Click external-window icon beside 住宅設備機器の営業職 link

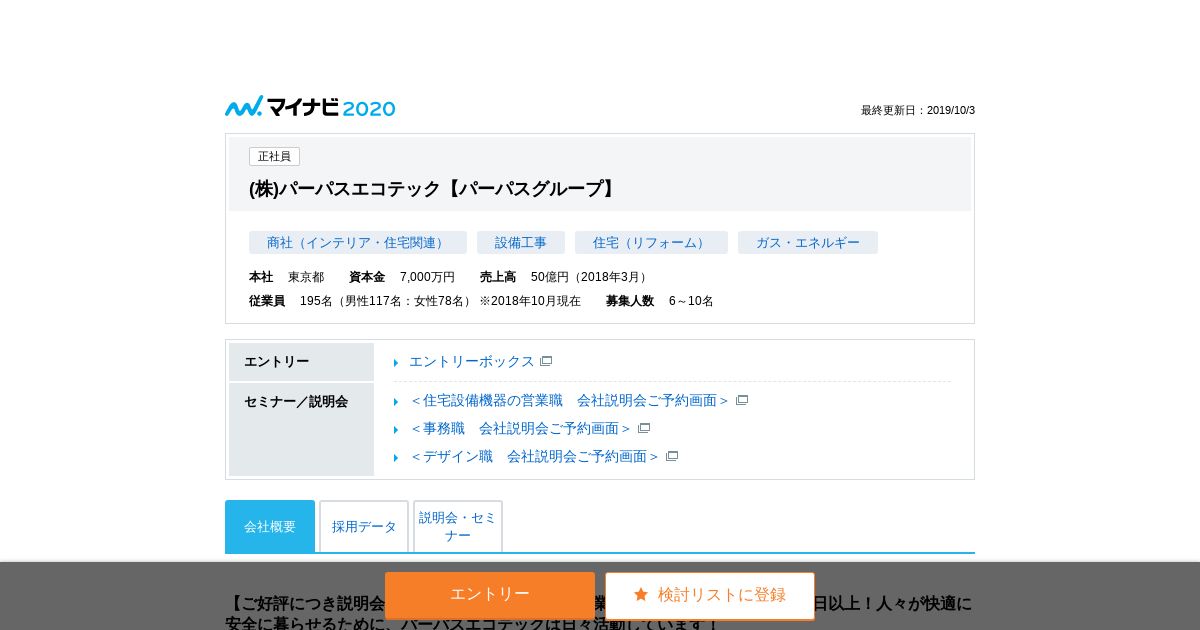742,400
